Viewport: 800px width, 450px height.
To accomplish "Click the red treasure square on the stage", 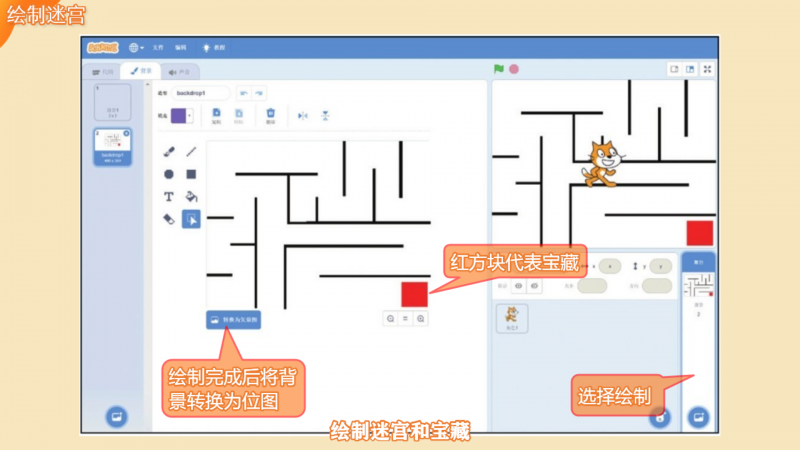I will pos(699,233).
